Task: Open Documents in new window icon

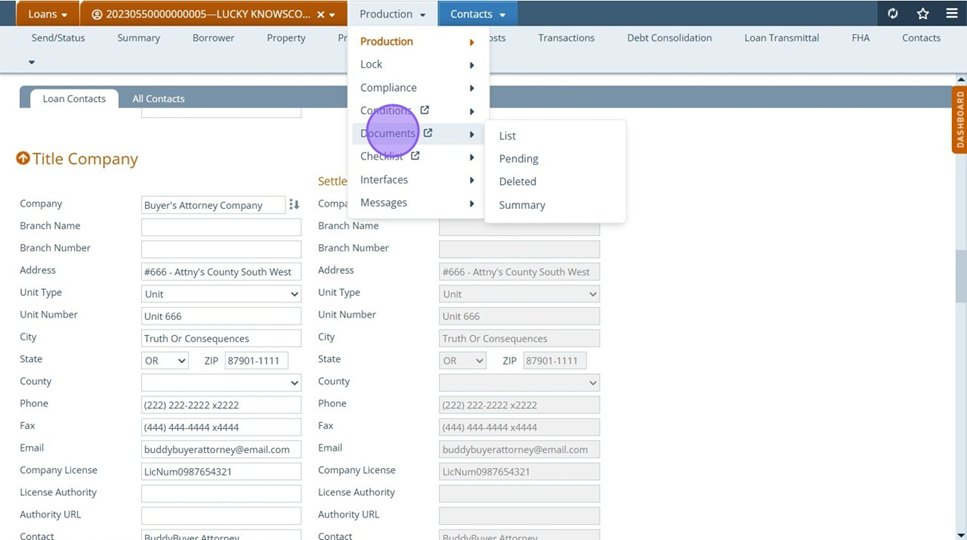Action: tap(428, 133)
